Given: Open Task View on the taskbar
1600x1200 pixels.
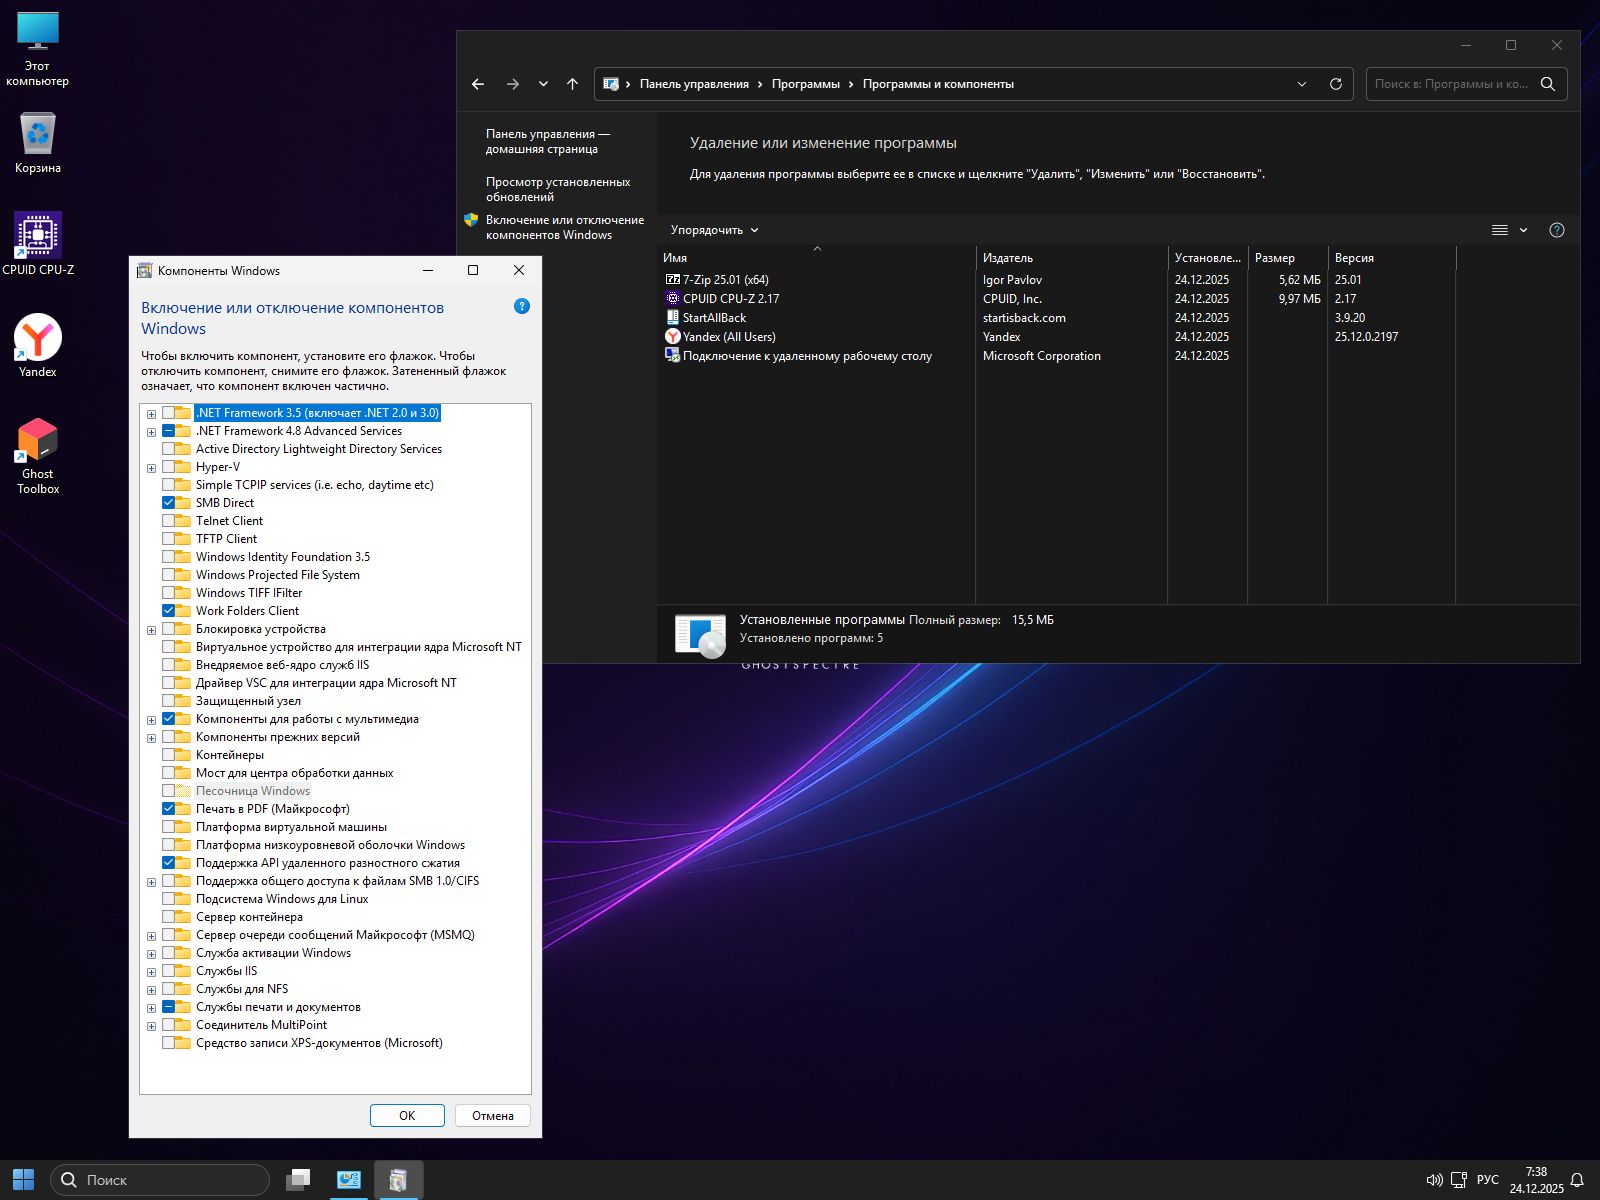Looking at the screenshot, I should 298,1180.
